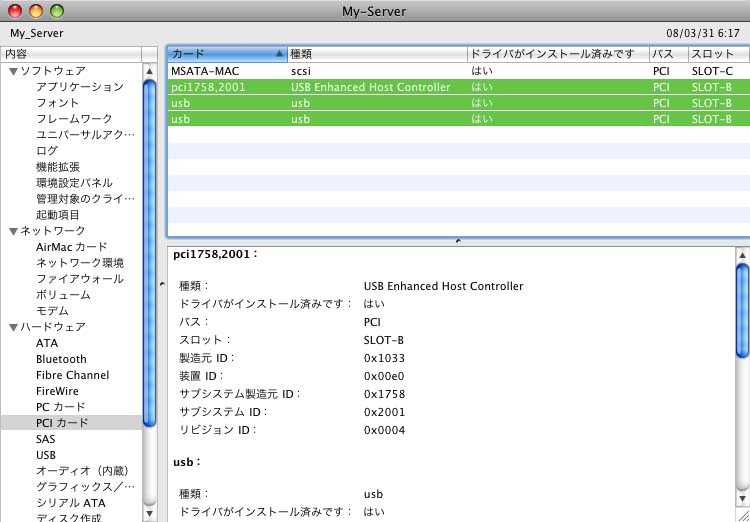Screen dimensions: 750x522
Task: Collapse the ネットワーク section triangle
Action: 13,231
